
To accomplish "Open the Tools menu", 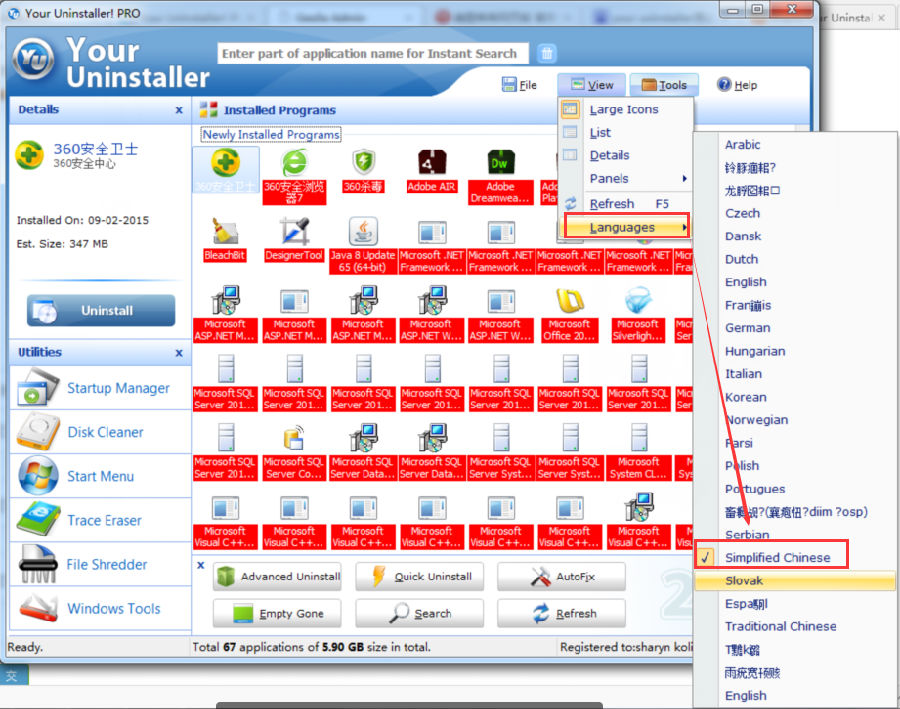I will coord(664,84).
